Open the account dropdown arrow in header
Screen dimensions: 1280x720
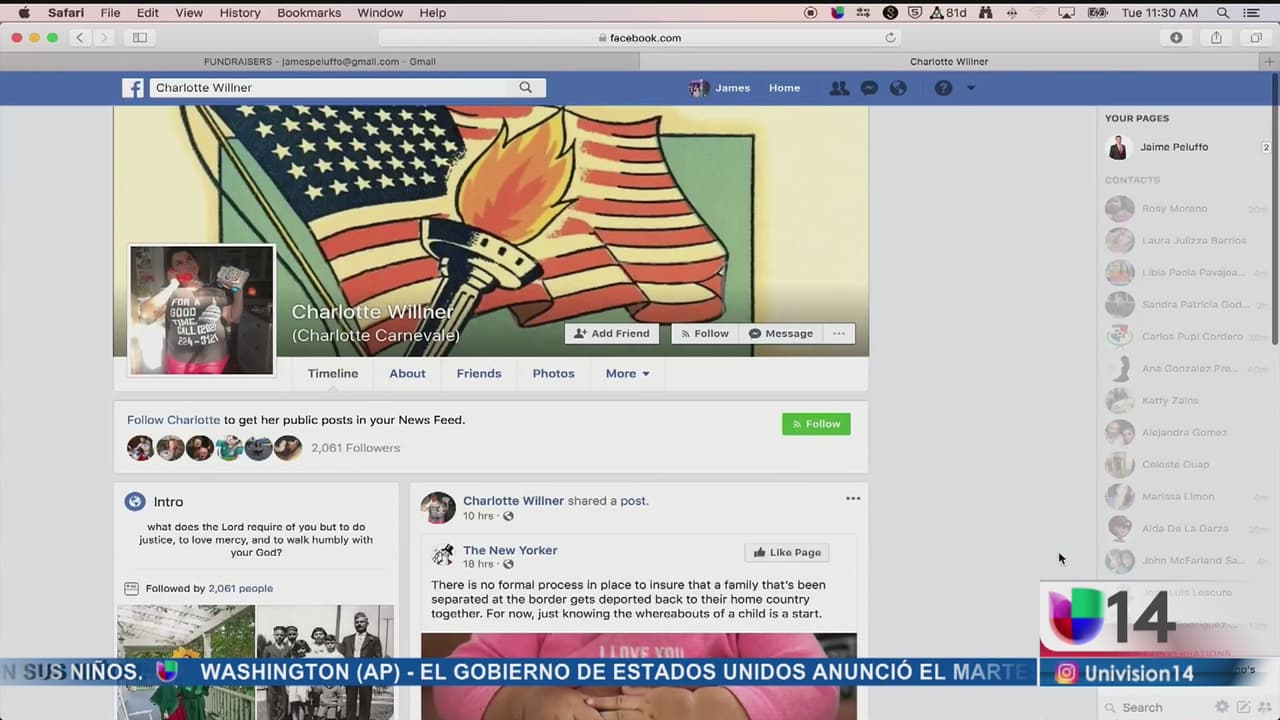(970, 88)
